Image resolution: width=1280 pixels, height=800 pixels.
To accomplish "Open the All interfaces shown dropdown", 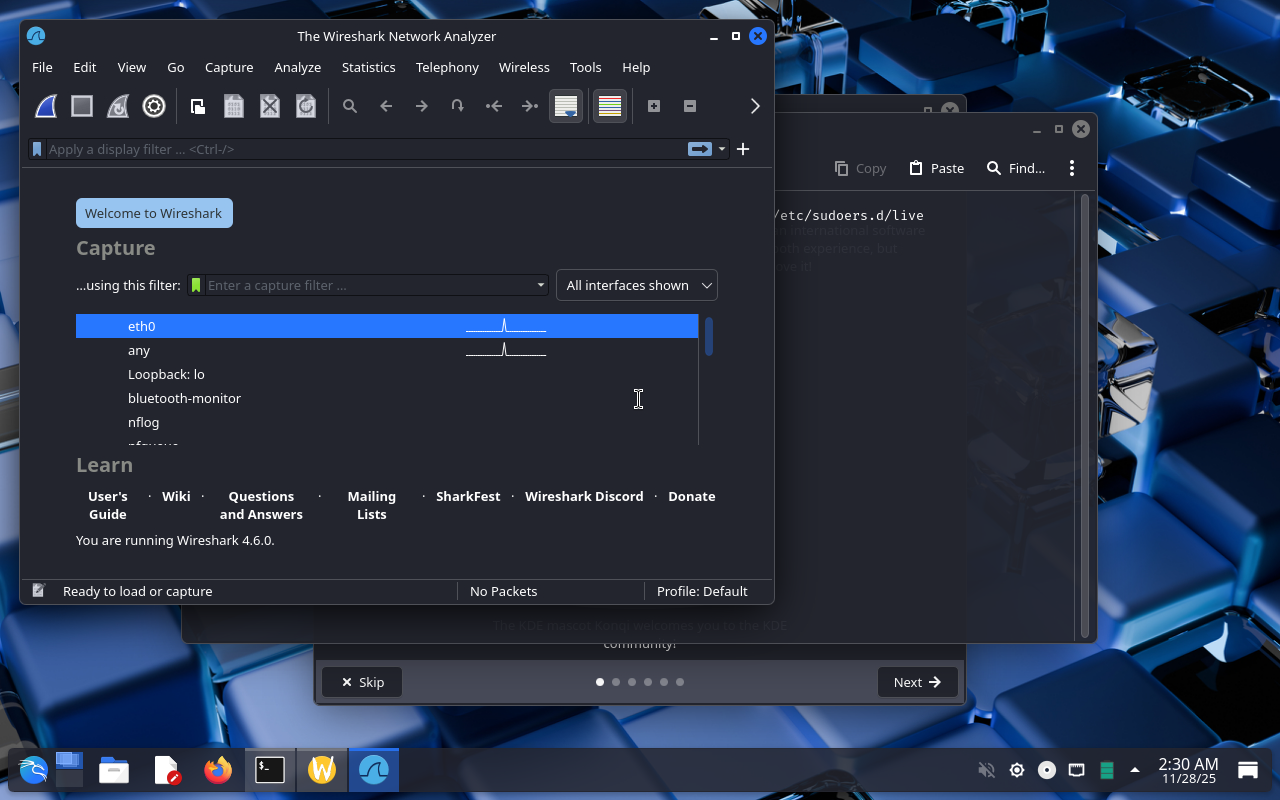I will [x=637, y=285].
